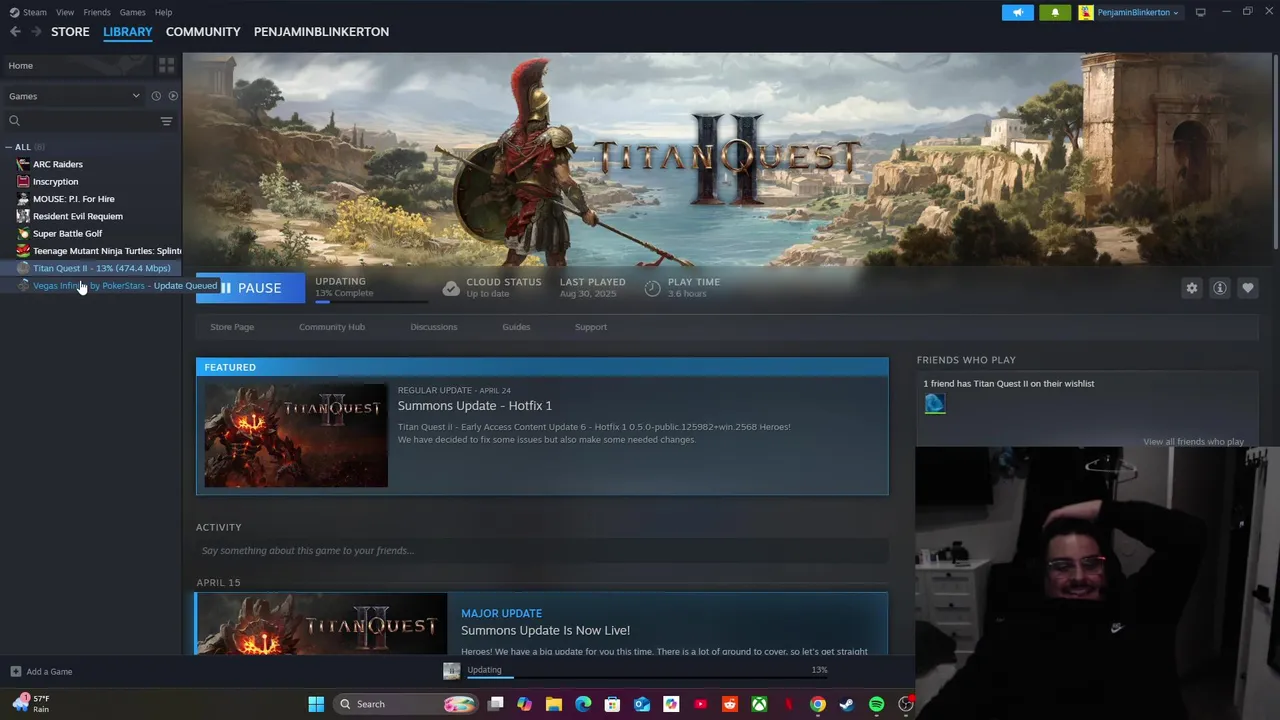Click the announcements megaphone button
The height and width of the screenshot is (720, 1280).
[1017, 12]
